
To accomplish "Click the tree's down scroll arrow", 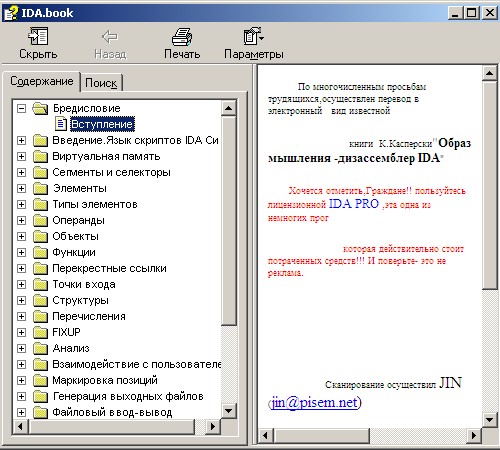I will tap(229, 411).
